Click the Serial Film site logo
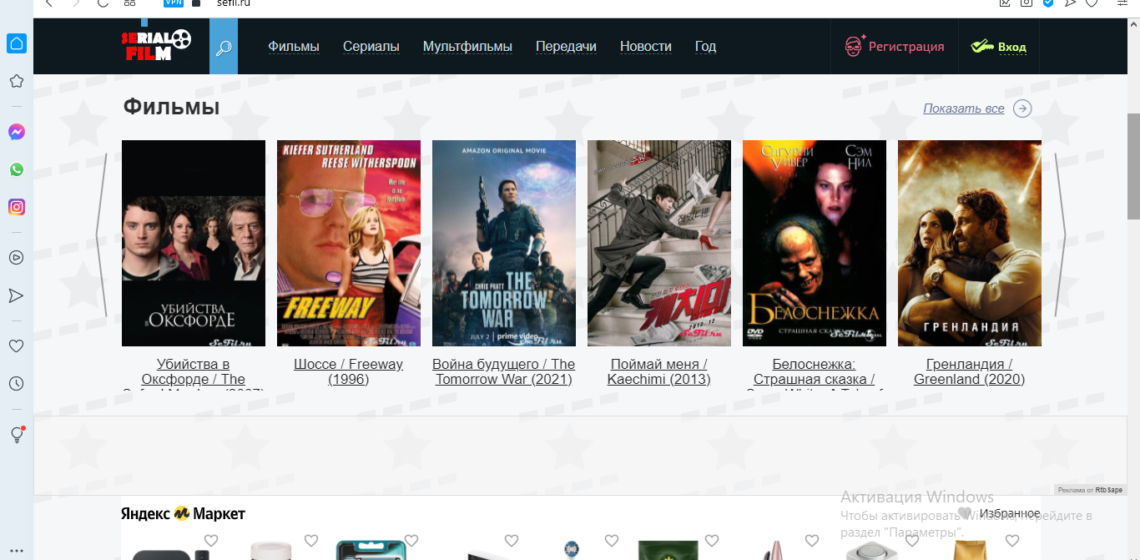Screen dimensions: 1140x560 pyautogui.click(x=156, y=45)
